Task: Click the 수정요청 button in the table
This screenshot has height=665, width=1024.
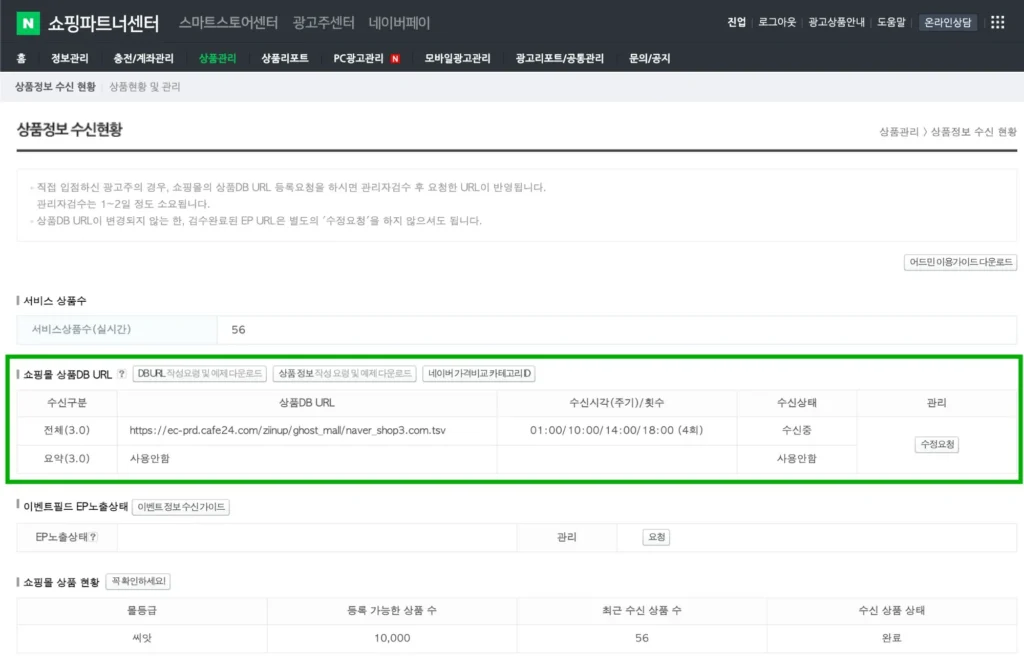Action: 939,445
